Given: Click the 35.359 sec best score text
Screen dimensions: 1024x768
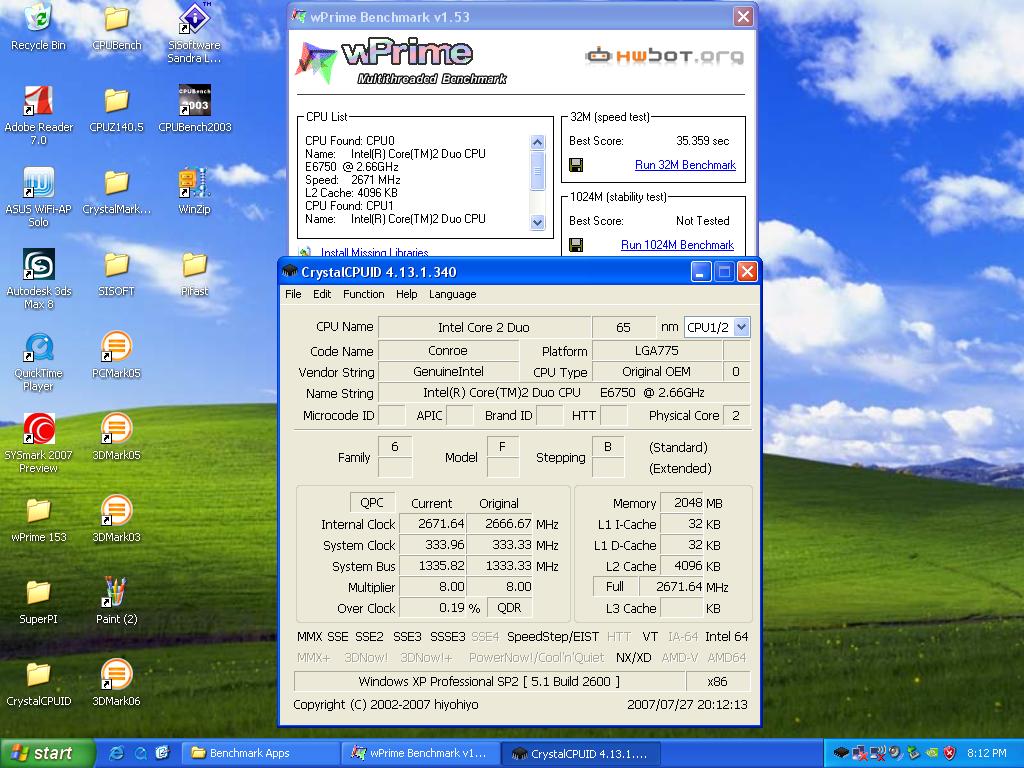Looking at the screenshot, I should click(x=703, y=140).
